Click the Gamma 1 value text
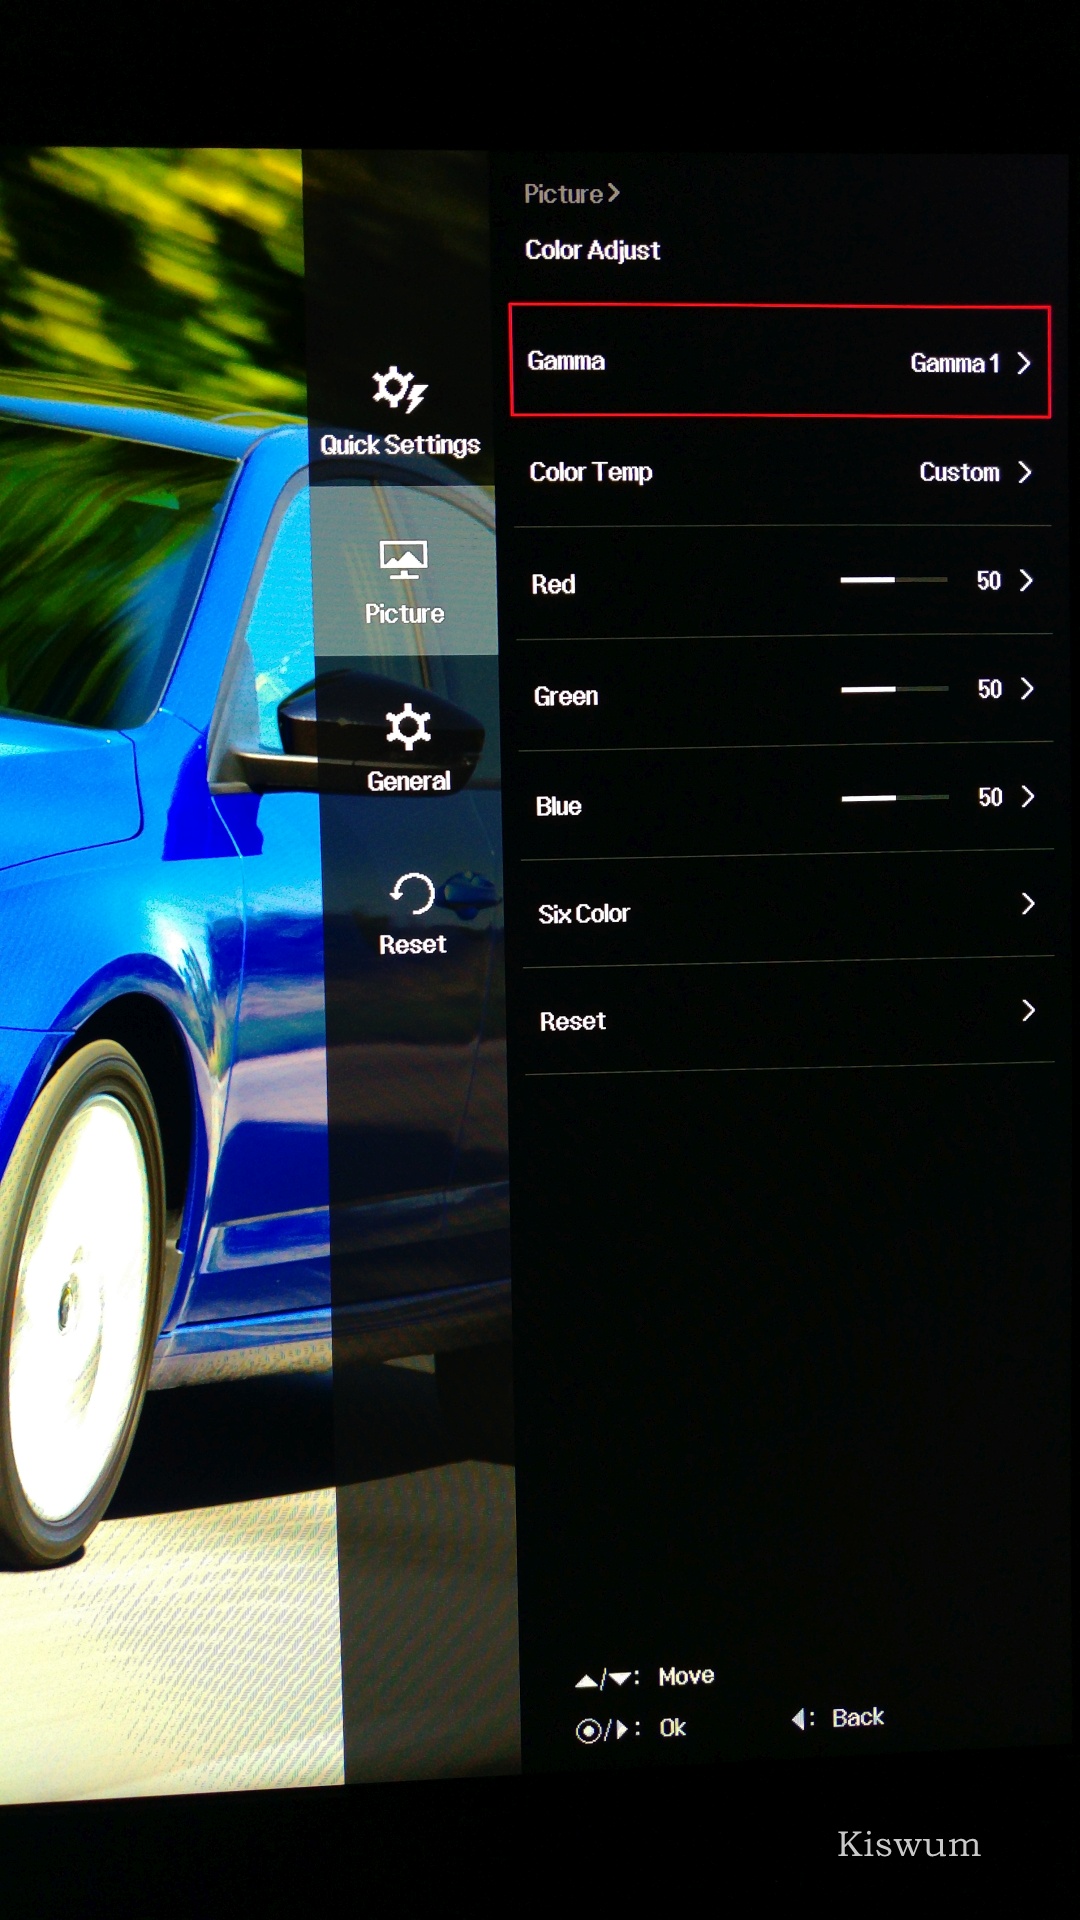 click(955, 364)
